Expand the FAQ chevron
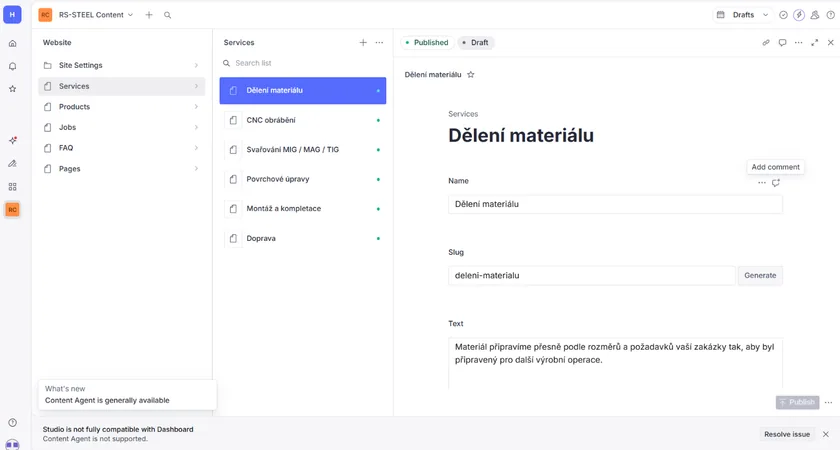This screenshot has height=450, width=840. [196, 148]
